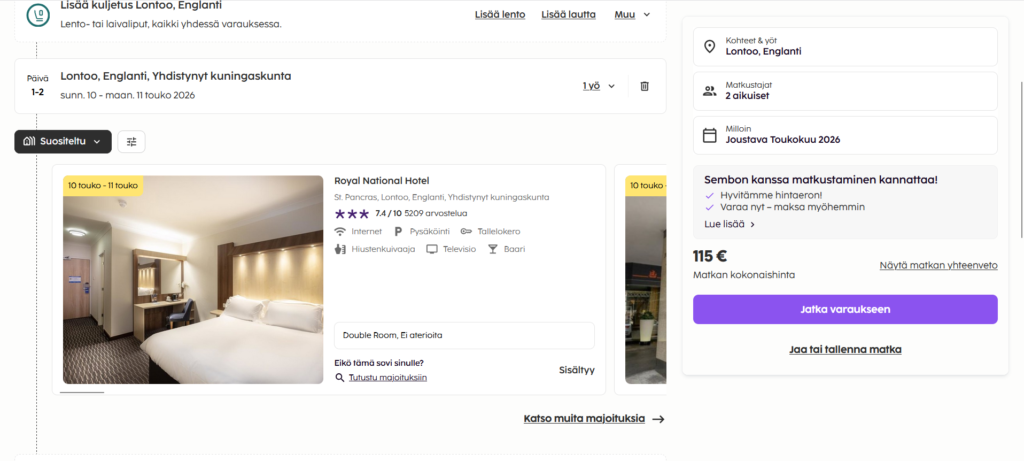The image size is (1024, 461).
Task: Click Eikö tämä sovi sinulle? text
Action: pos(378,363)
